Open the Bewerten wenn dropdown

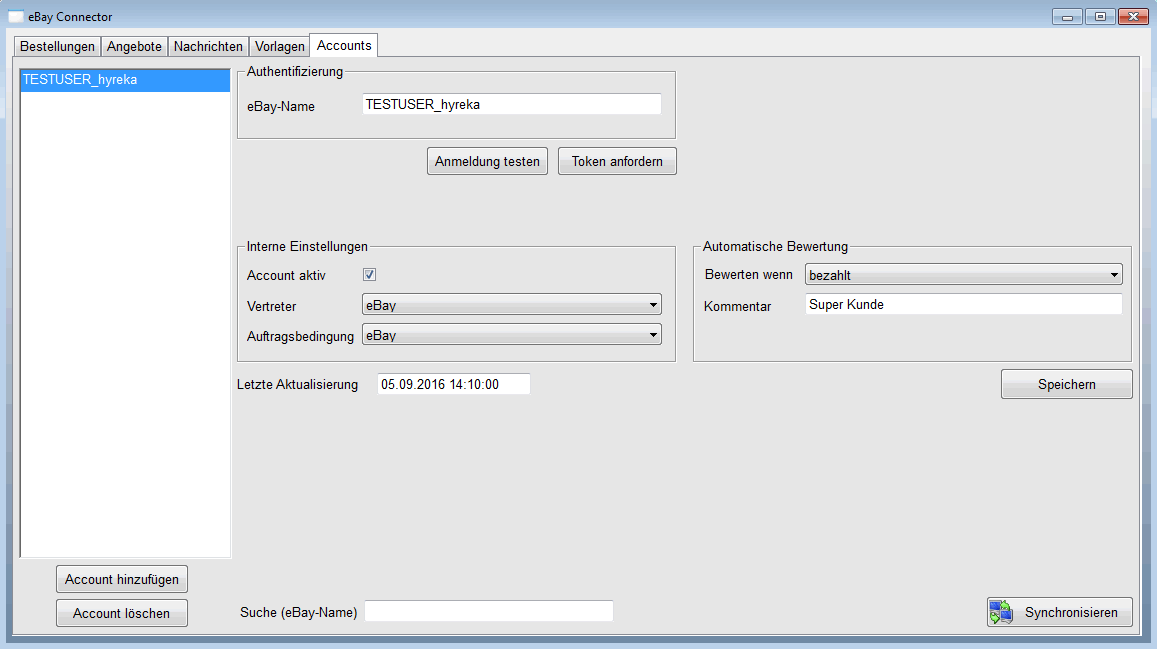(x=964, y=274)
